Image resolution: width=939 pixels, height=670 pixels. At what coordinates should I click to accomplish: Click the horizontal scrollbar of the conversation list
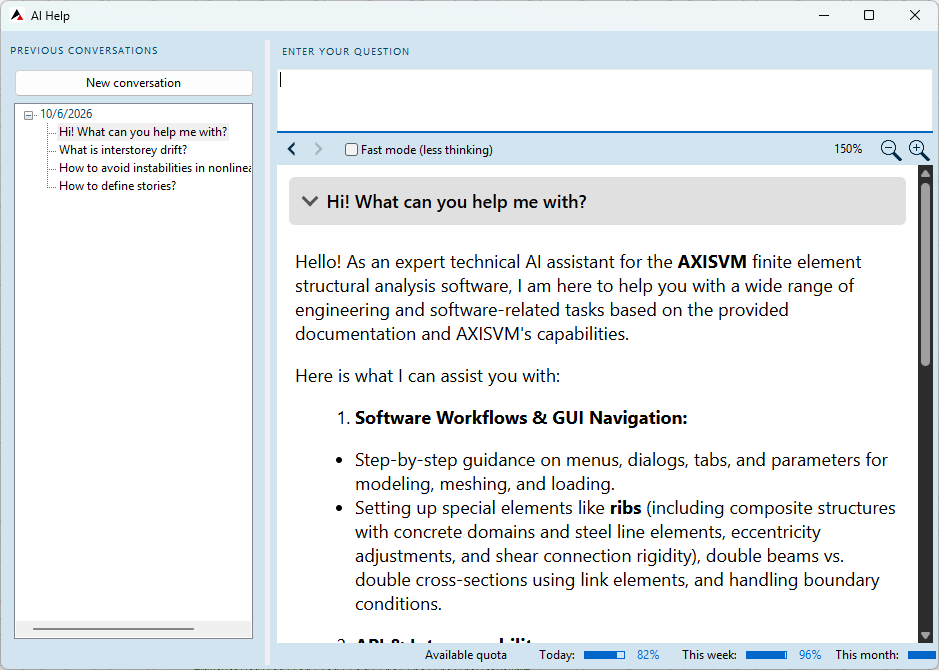click(113, 629)
